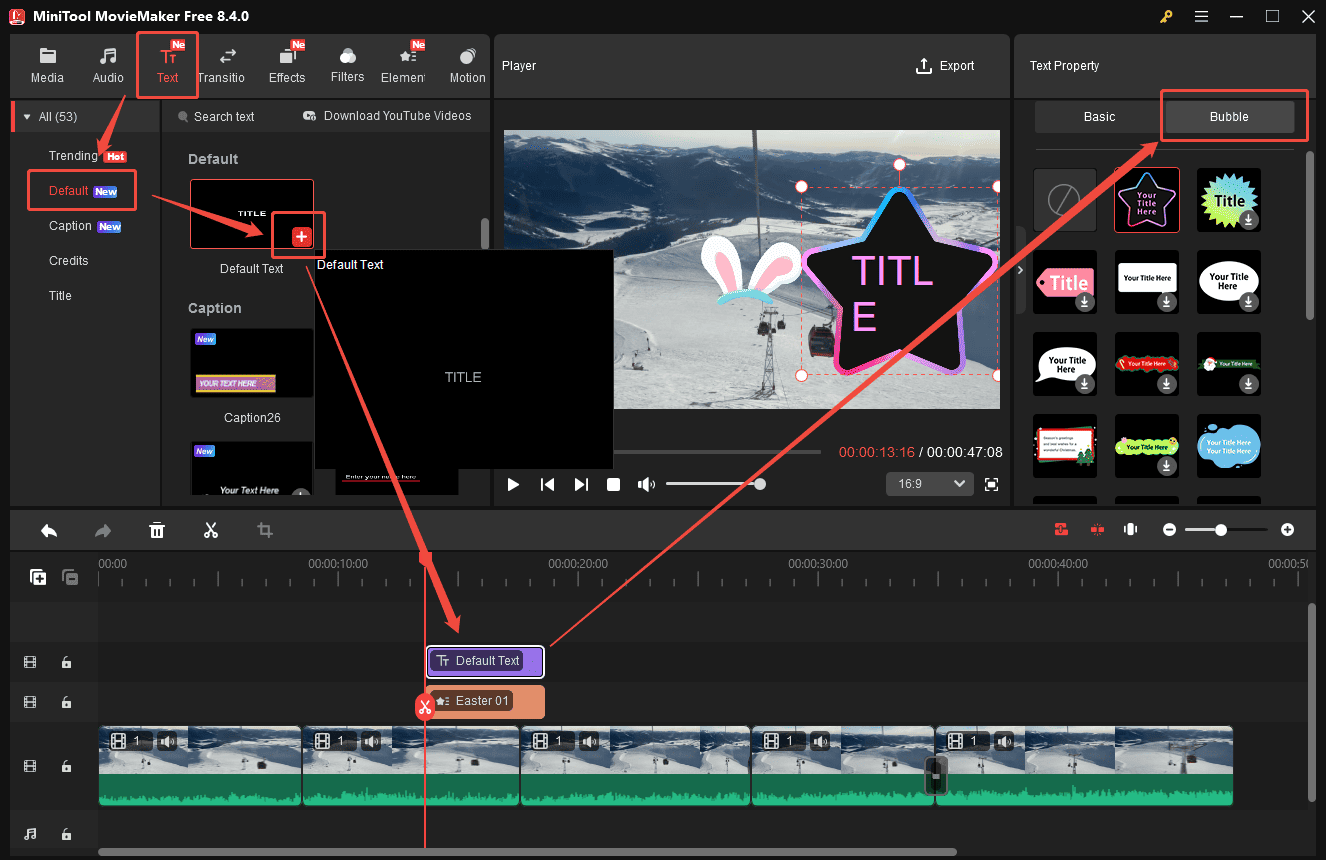Screen dimensions: 1326x860
Task: Click the Export button
Action: 944,66
